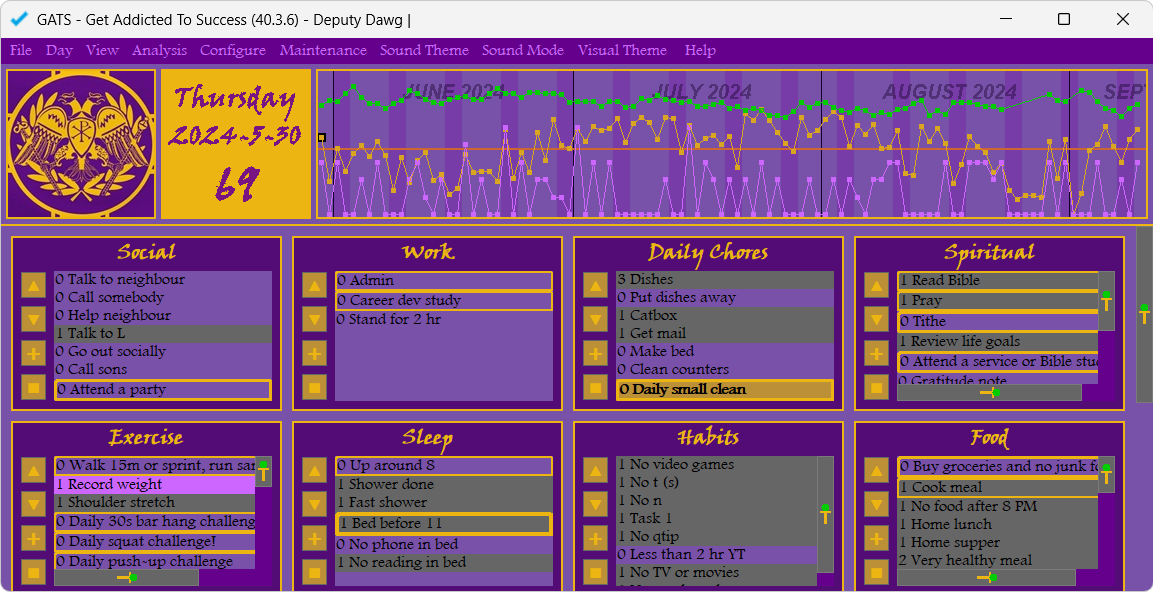Click the plus icon in the Exercise panel
Viewport: 1153px width, 592px height.
(x=34, y=539)
